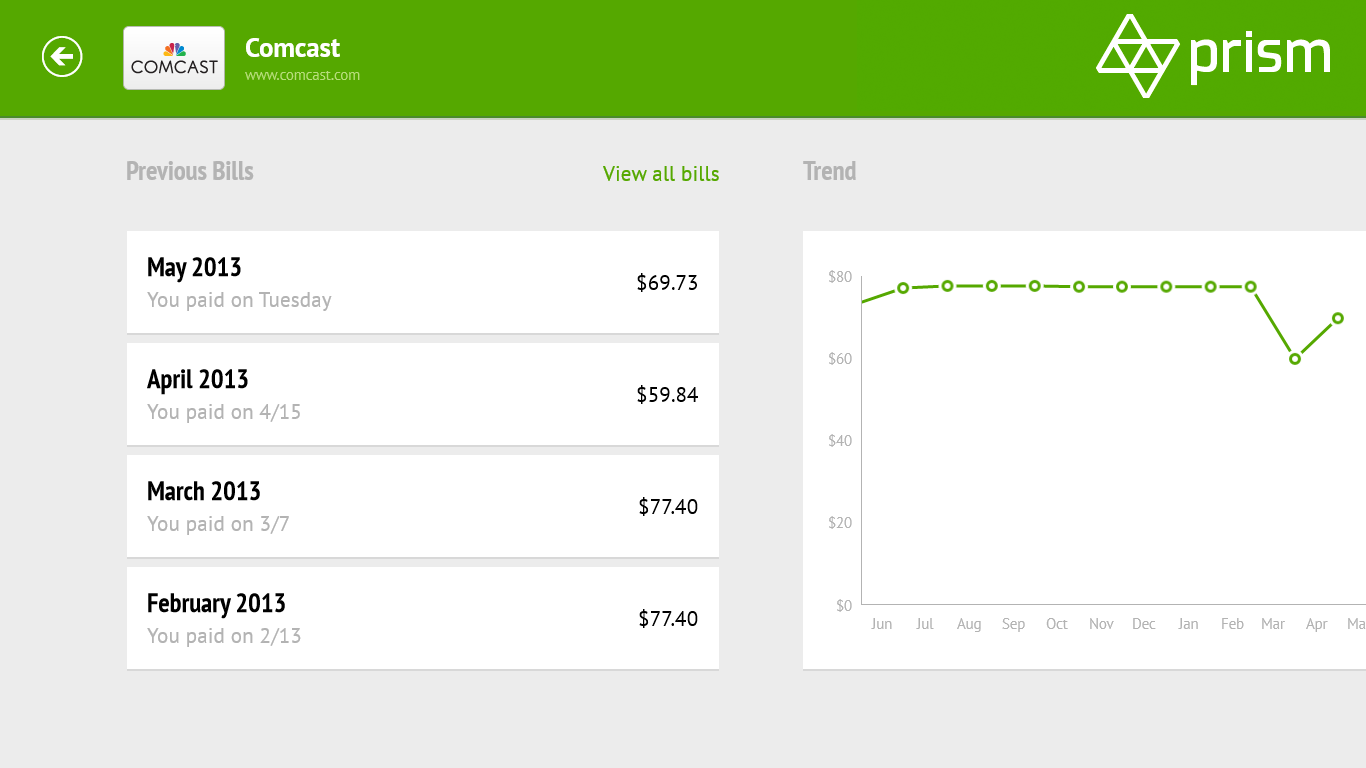Select the Jan trend data point

1166,287
